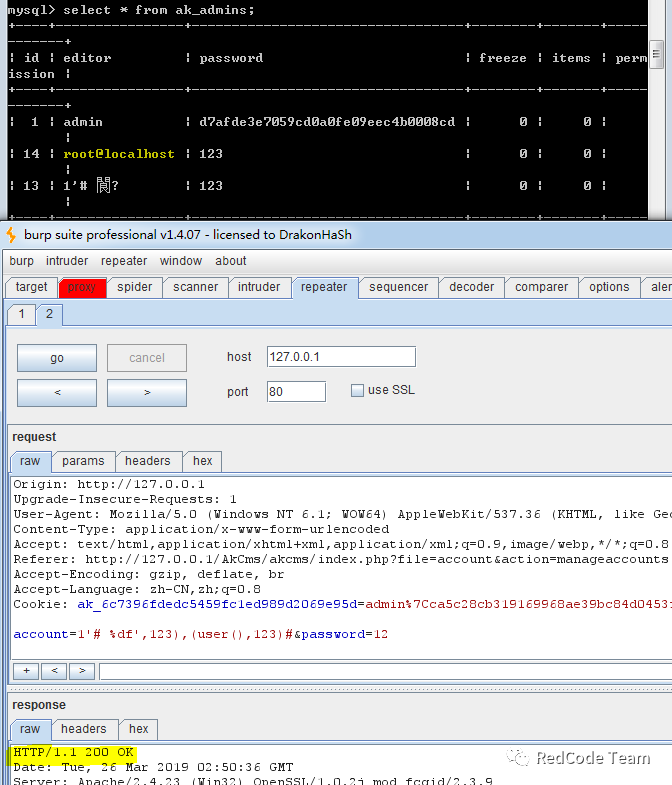Image resolution: width=672 pixels, height=785 pixels.
Task: Select the response raw tab
Action: [30, 729]
